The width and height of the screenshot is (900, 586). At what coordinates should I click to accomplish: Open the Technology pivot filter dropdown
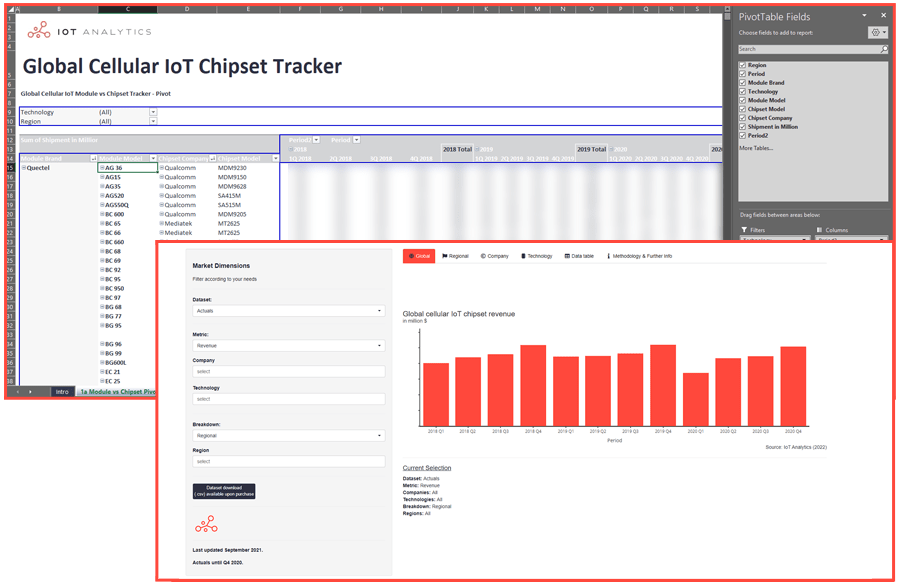click(x=153, y=112)
